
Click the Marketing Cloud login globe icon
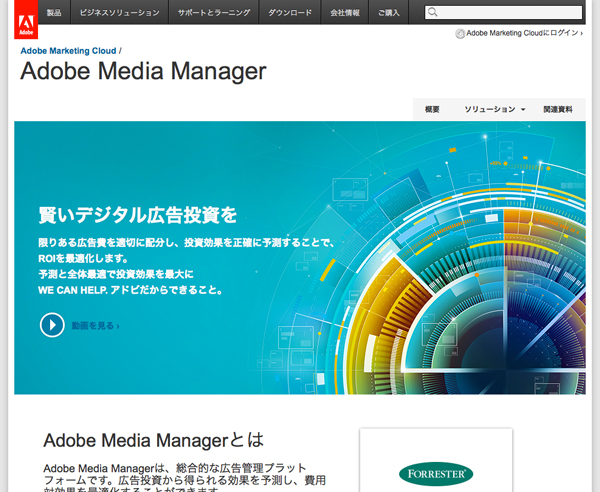coord(460,33)
